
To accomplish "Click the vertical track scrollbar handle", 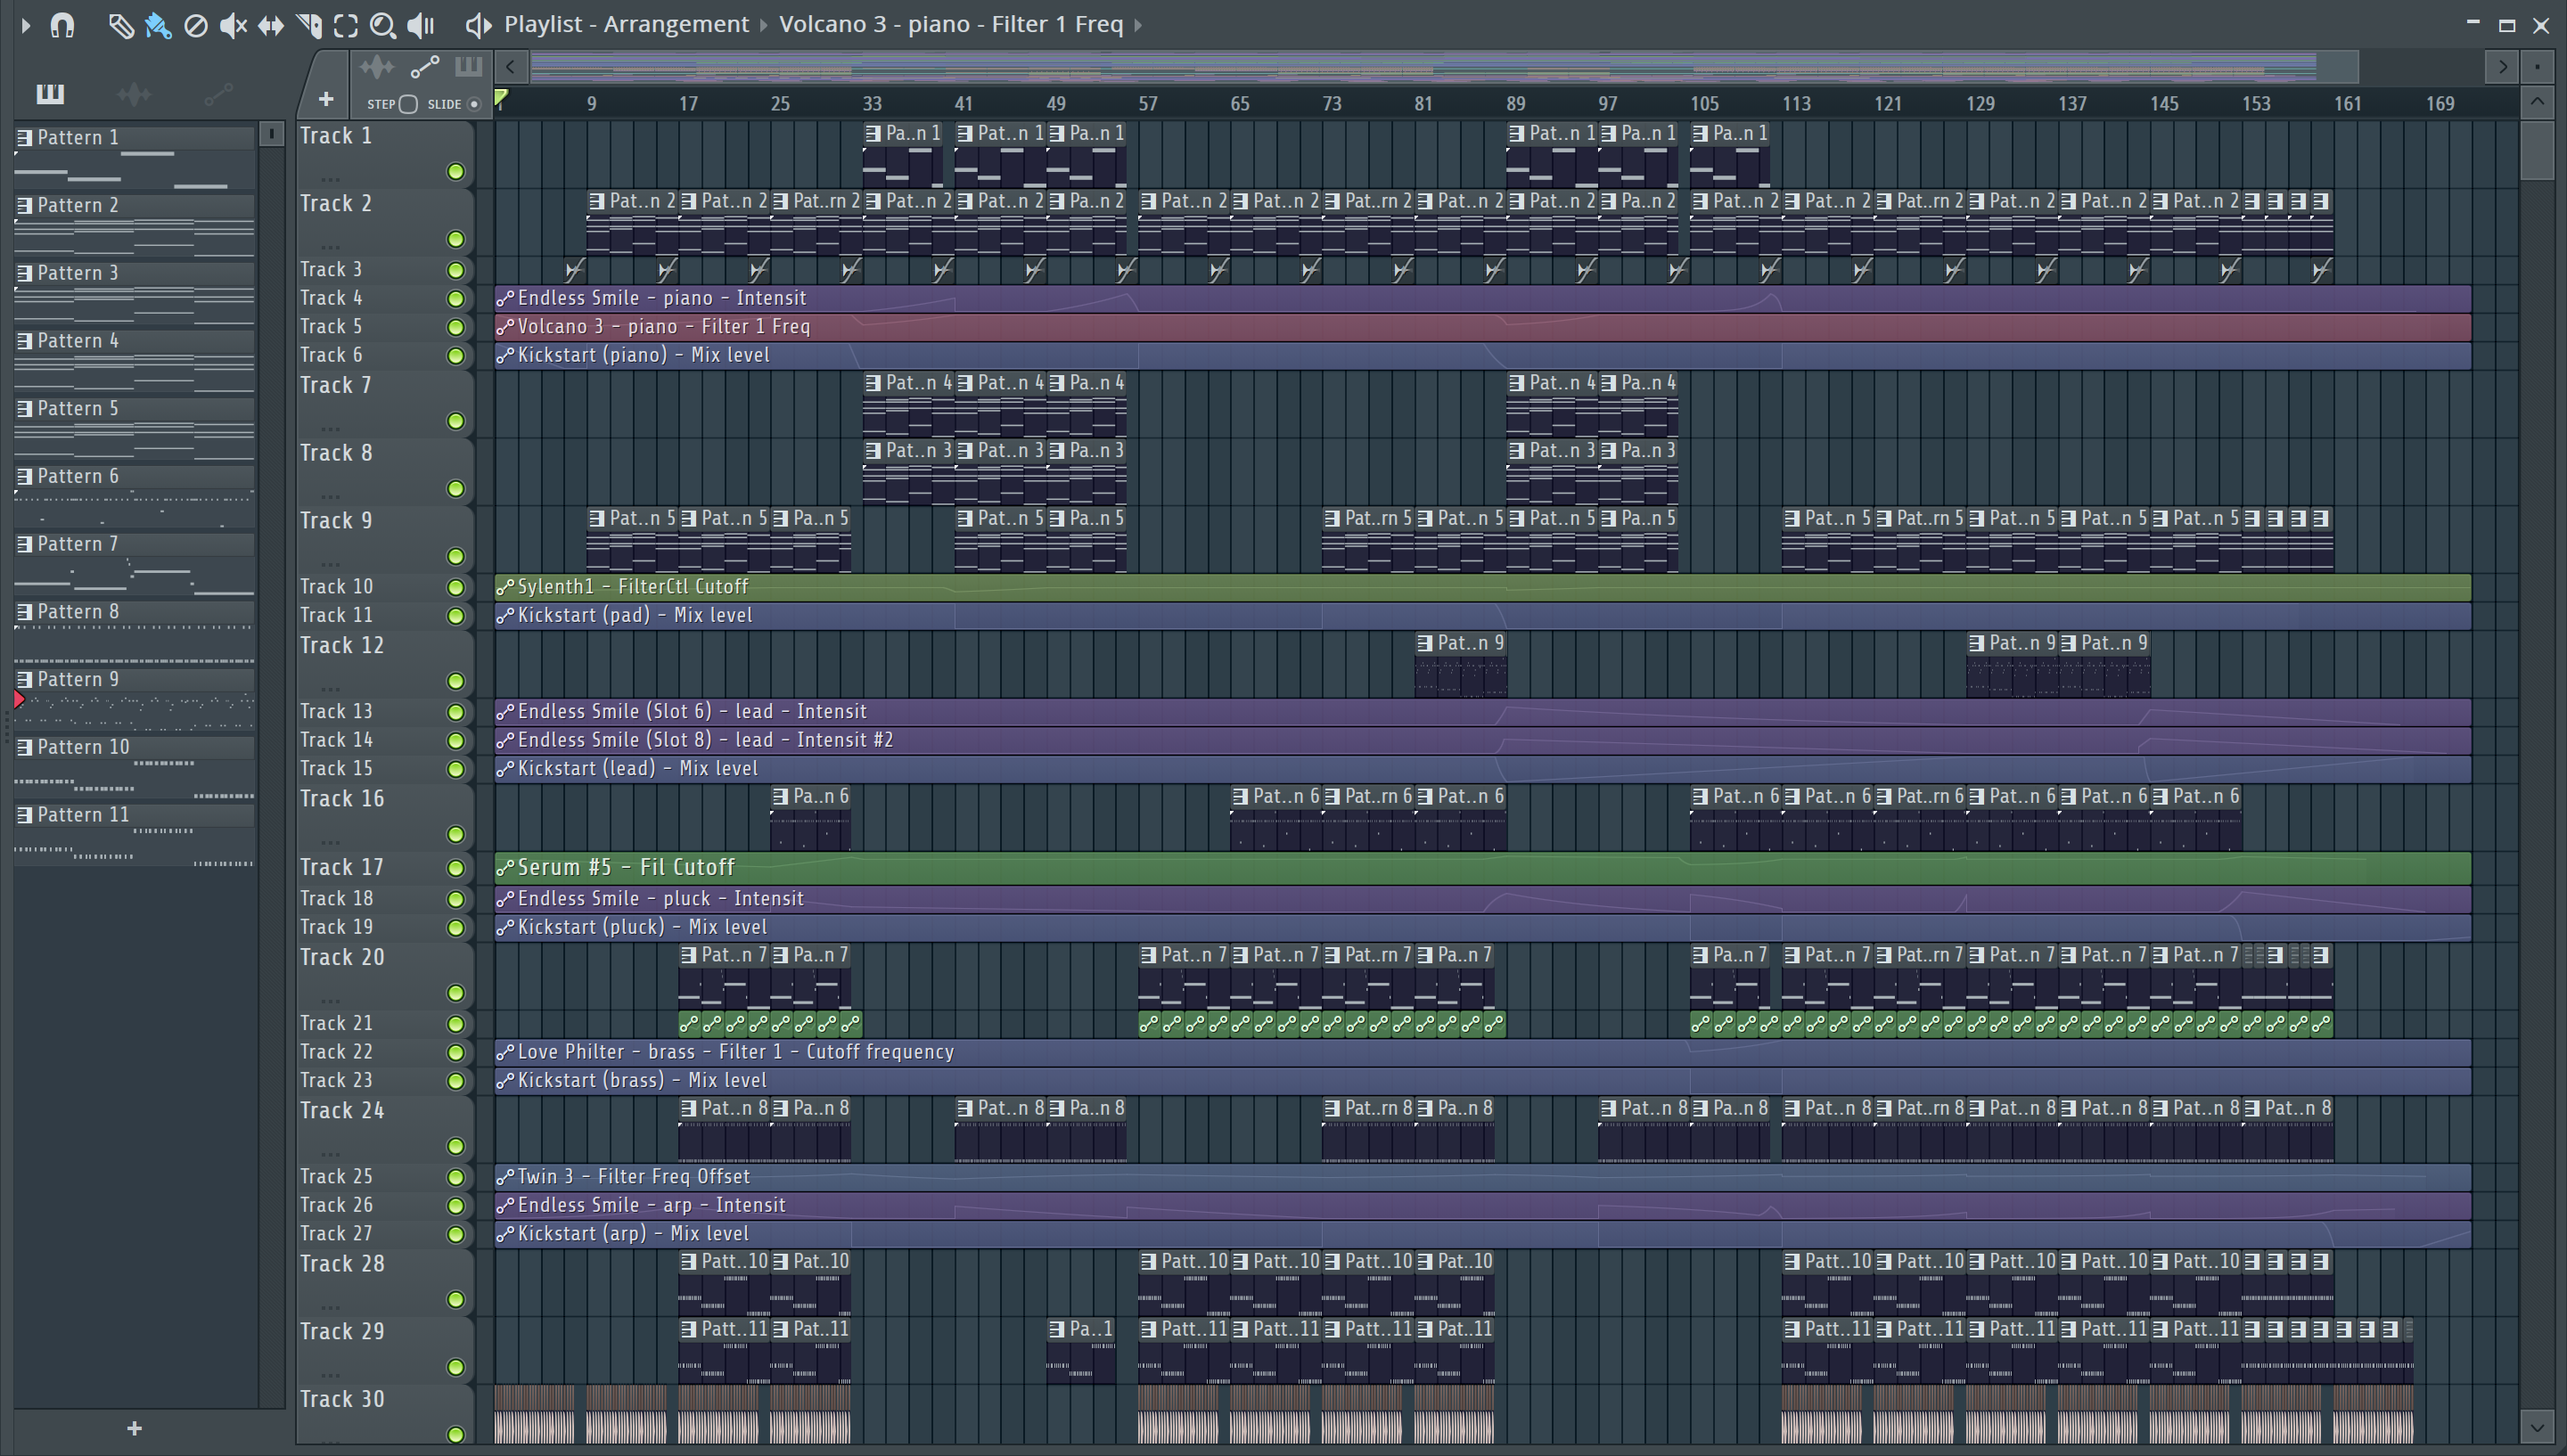I will [2537, 150].
